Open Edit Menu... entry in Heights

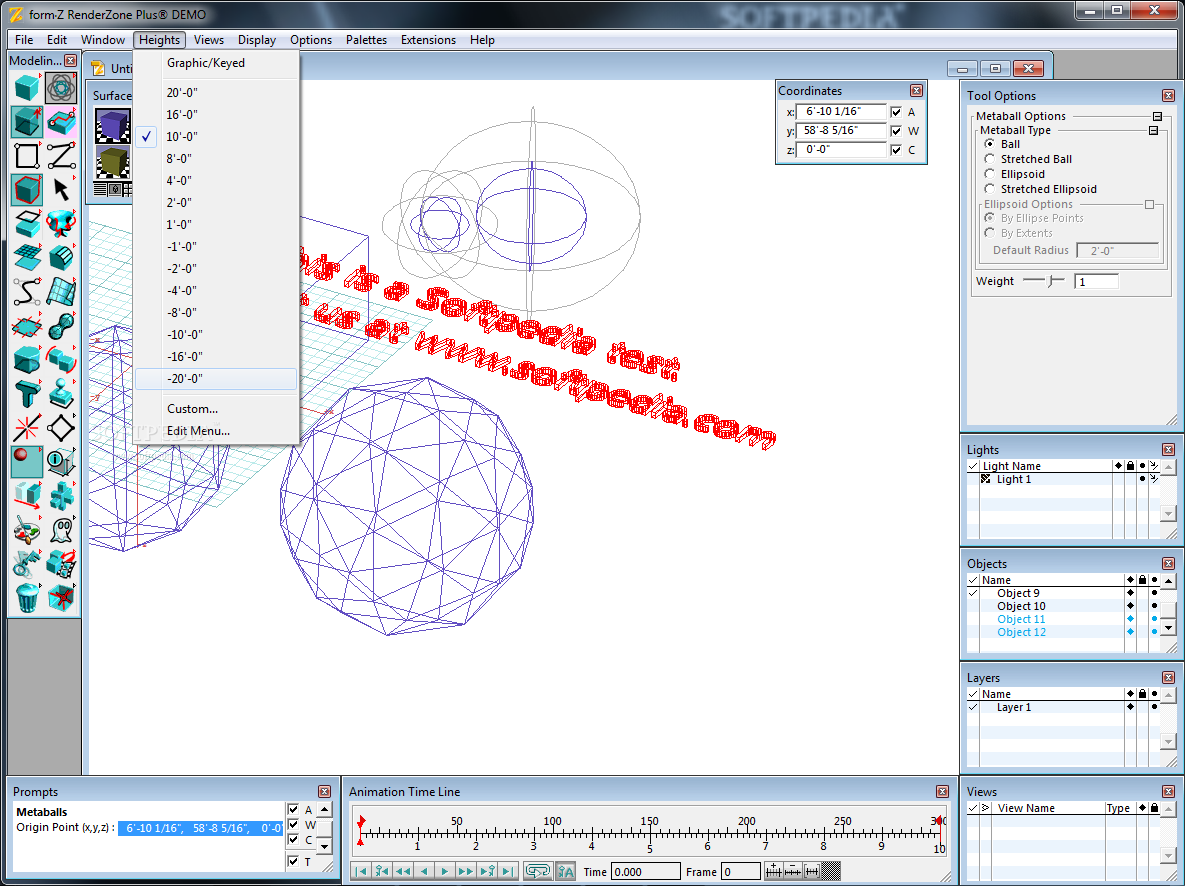(x=217, y=431)
